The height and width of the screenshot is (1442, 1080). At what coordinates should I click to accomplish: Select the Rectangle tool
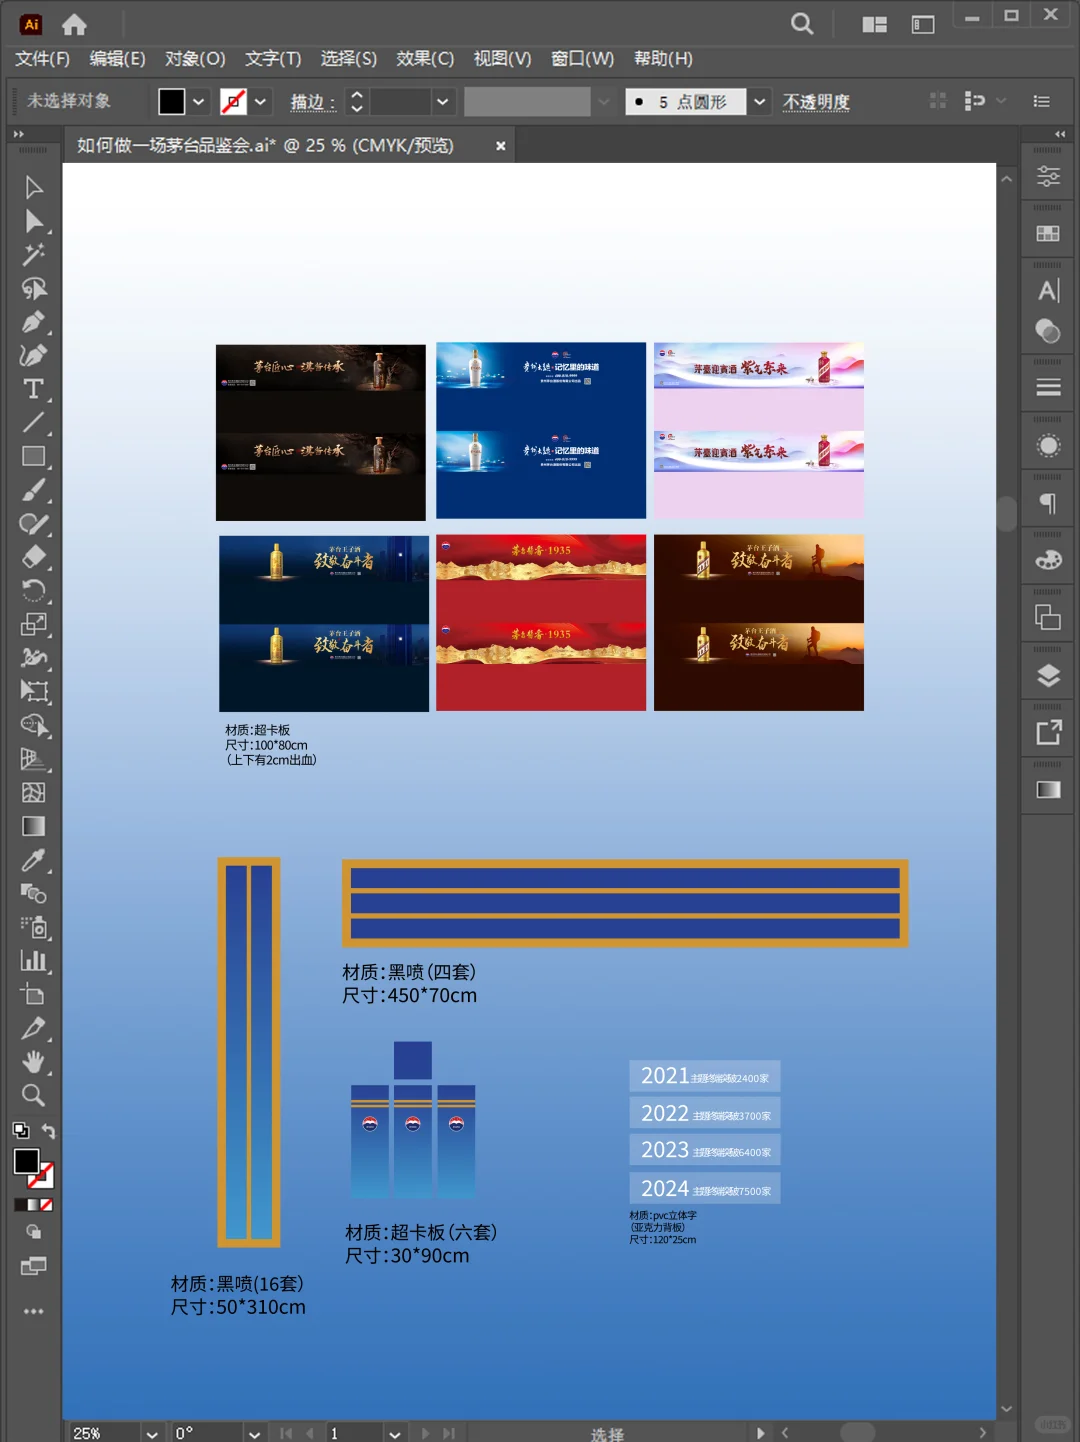pyautogui.click(x=34, y=456)
